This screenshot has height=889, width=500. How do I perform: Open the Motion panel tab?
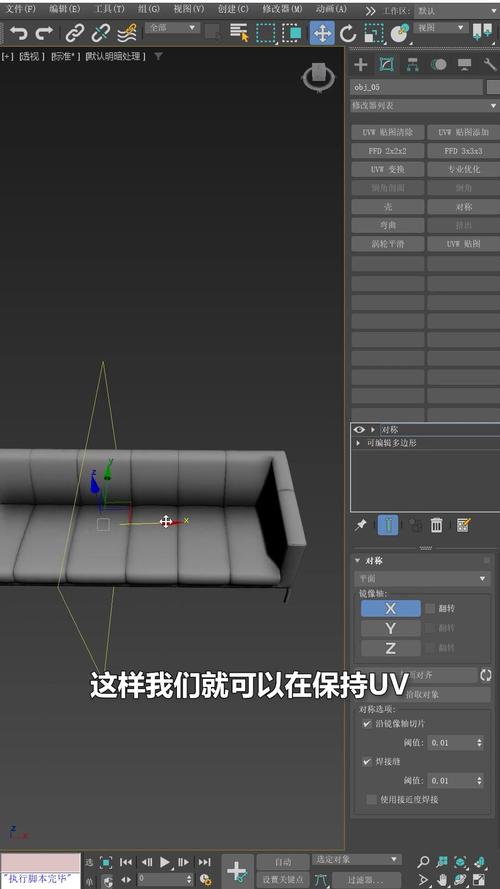pos(438,65)
